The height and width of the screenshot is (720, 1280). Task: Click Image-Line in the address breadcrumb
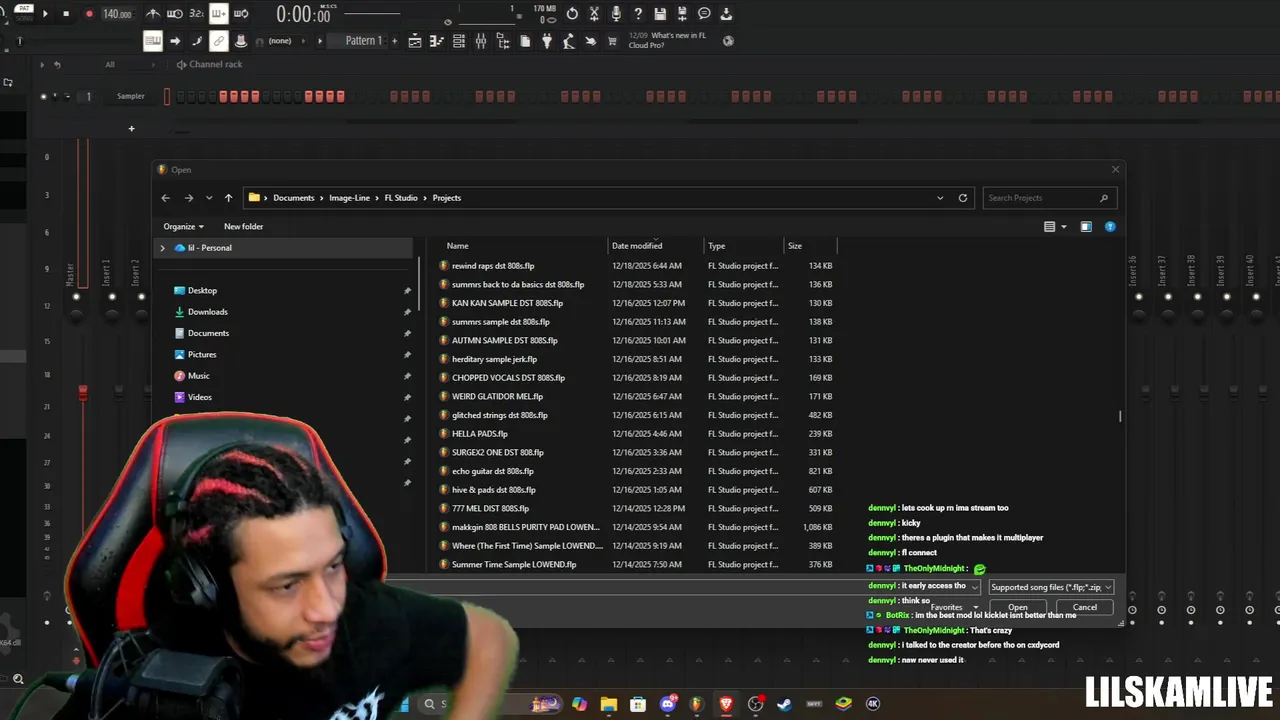pyautogui.click(x=350, y=198)
